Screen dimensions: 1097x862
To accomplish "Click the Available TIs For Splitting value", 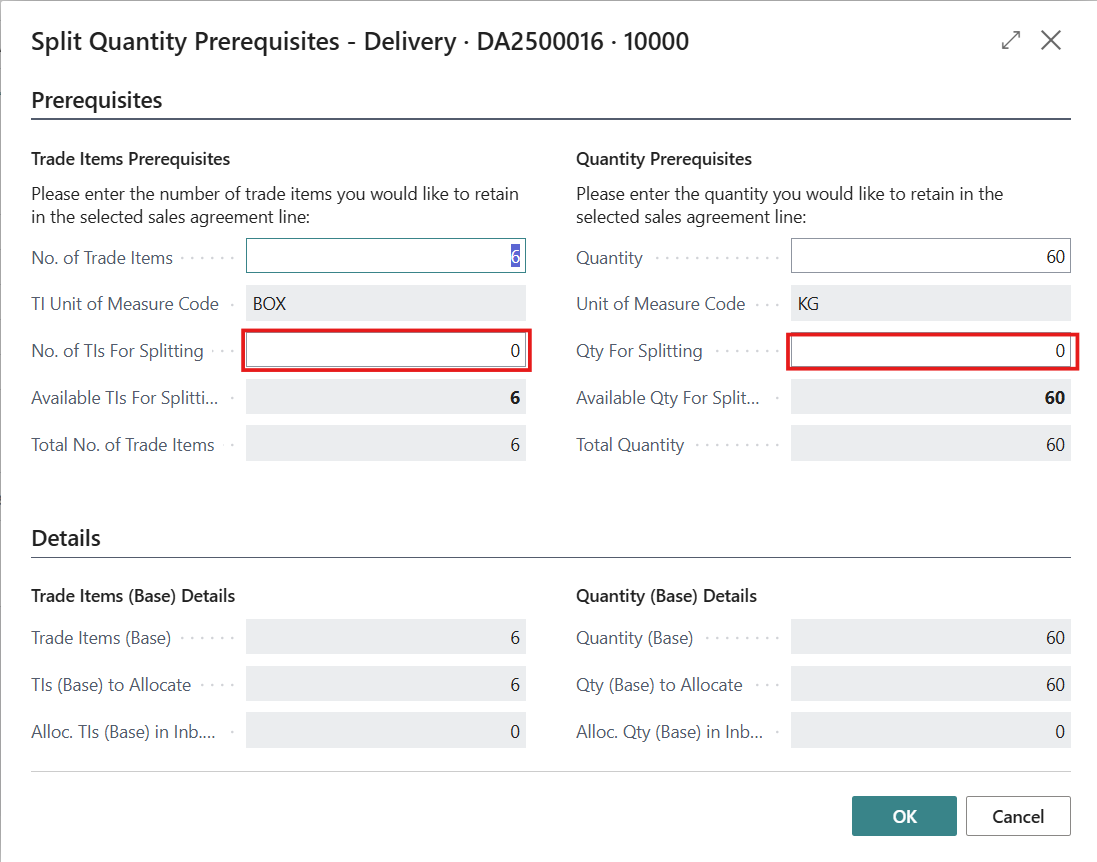I will (x=385, y=398).
